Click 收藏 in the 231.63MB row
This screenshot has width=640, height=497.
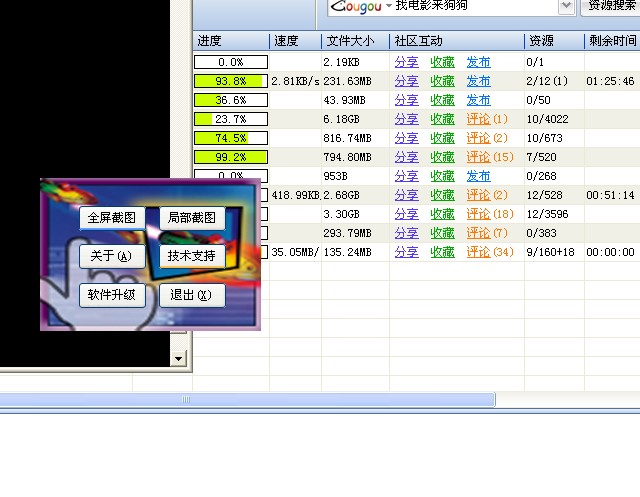(x=442, y=81)
